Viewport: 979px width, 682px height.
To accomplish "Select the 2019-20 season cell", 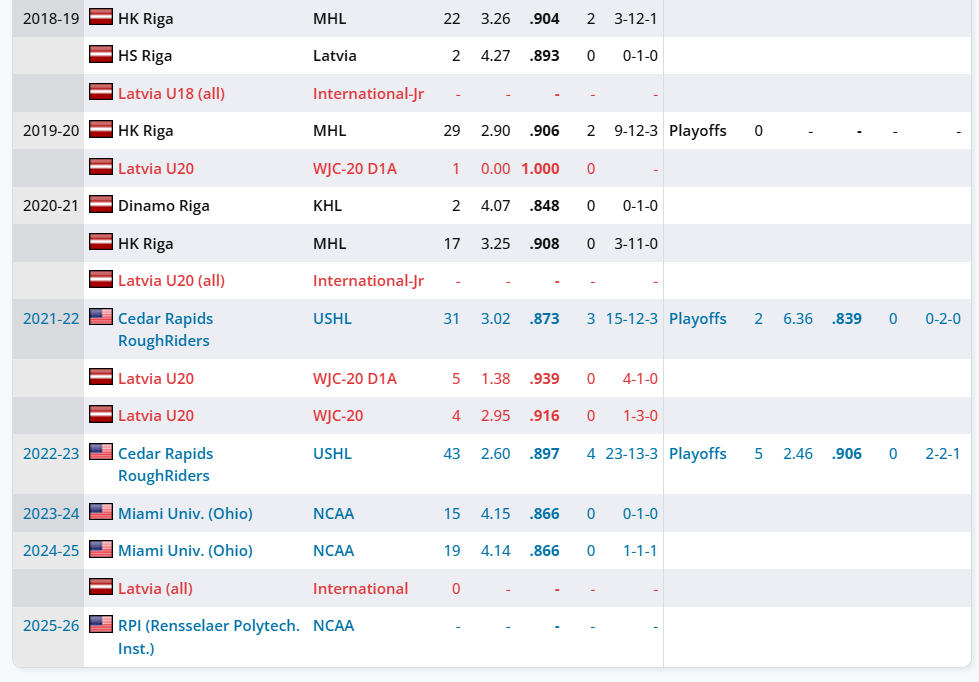I will click(51, 131).
